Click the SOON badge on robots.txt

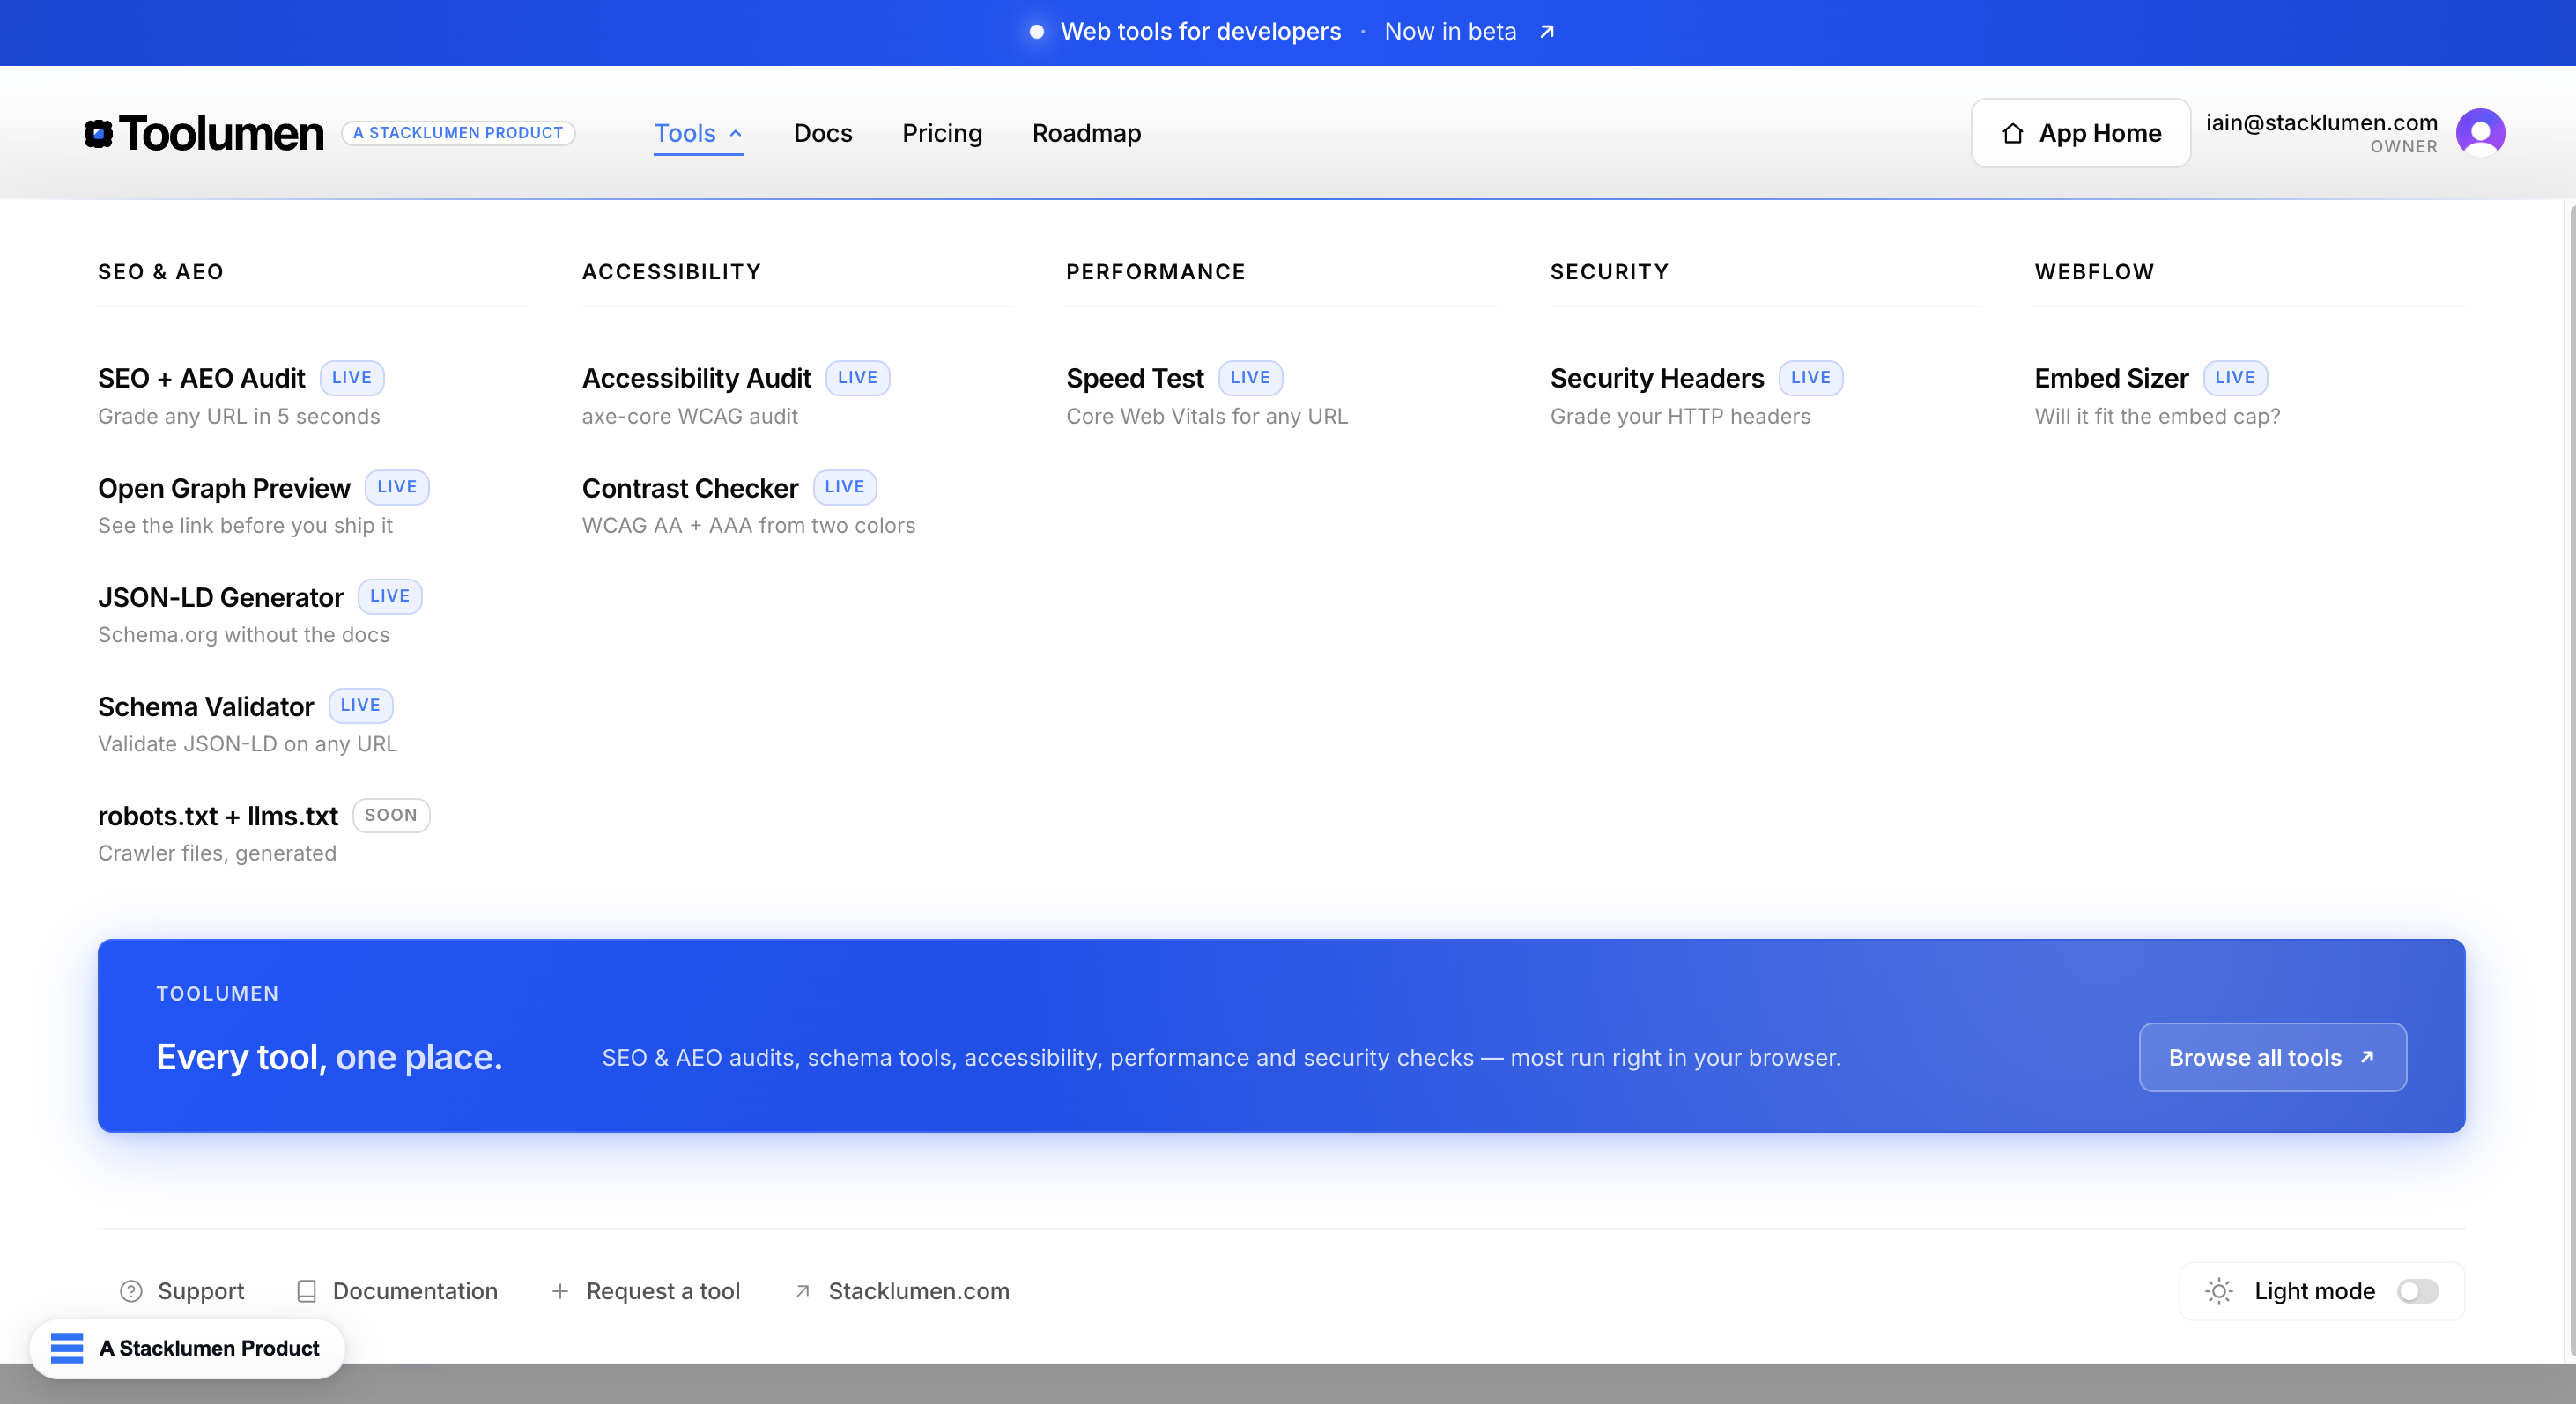(x=391, y=815)
